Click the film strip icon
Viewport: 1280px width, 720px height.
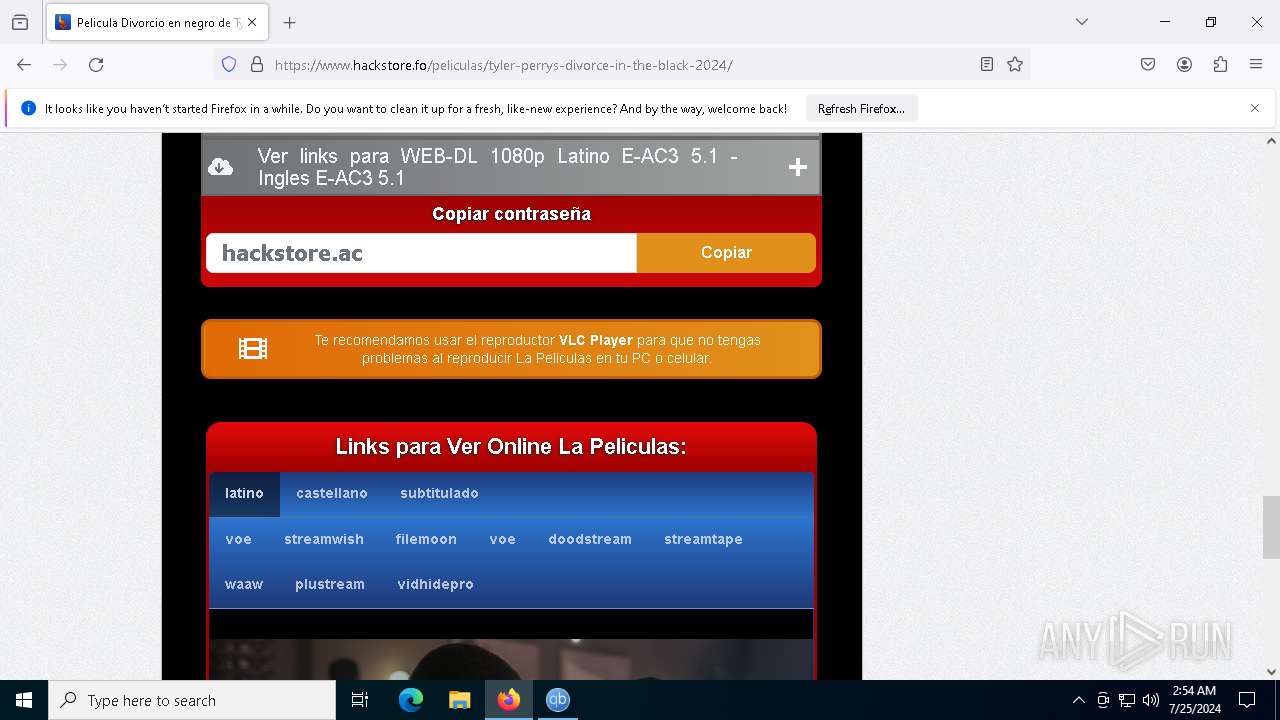pyautogui.click(x=253, y=349)
